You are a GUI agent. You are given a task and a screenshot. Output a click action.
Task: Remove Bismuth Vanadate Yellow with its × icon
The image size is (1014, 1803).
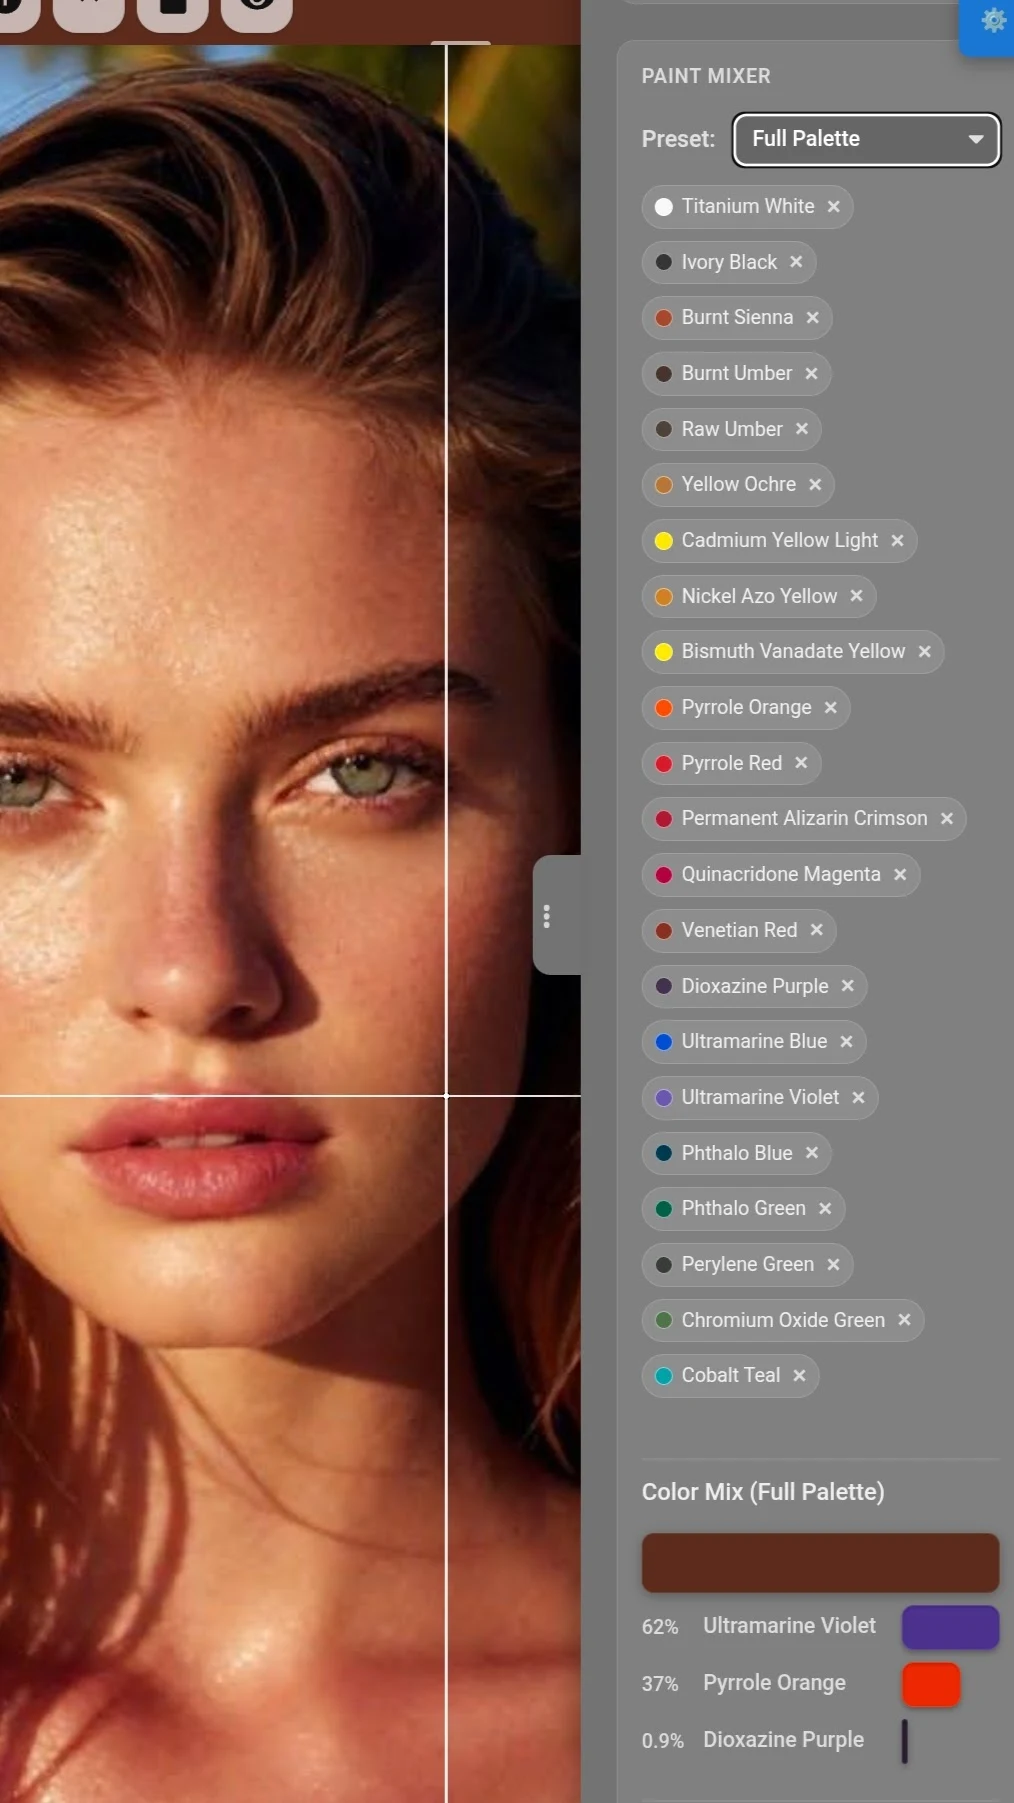coord(925,651)
